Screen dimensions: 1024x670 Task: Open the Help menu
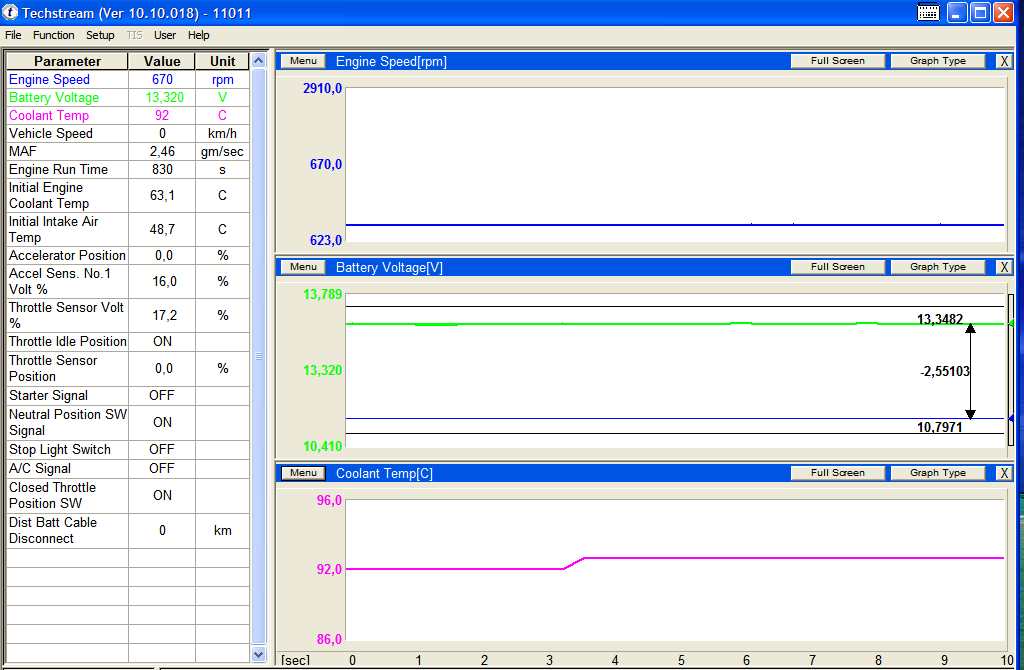(199, 35)
